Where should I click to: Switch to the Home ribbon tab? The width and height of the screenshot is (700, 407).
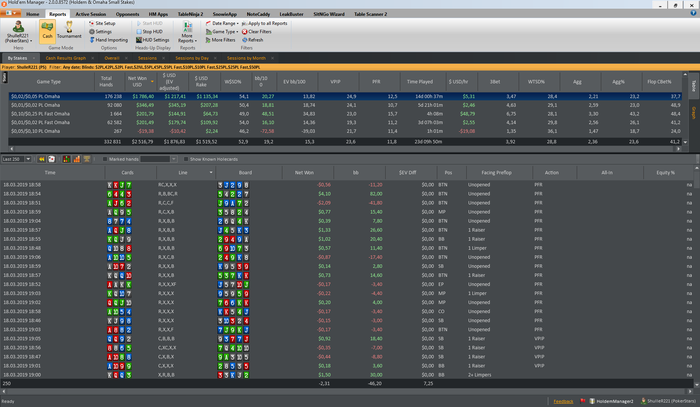tap(33, 14)
